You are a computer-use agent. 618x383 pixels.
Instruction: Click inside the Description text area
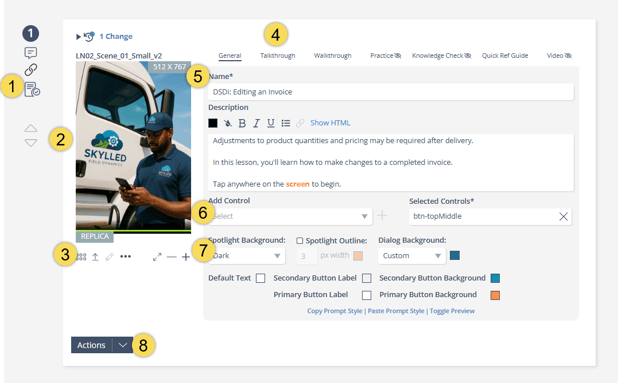391,162
